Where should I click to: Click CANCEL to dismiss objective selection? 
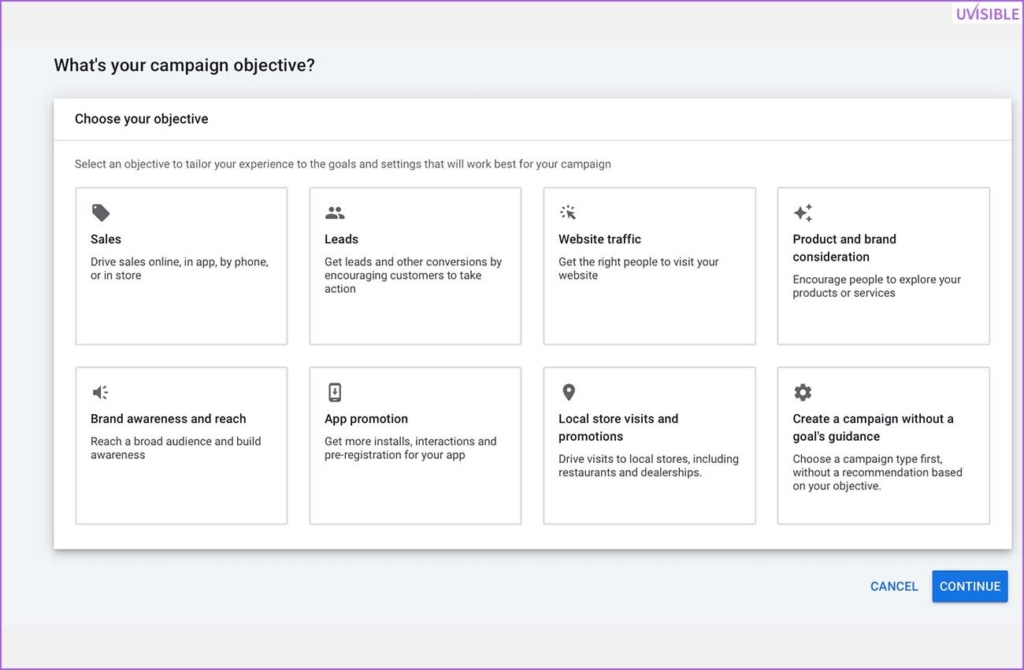(x=893, y=587)
